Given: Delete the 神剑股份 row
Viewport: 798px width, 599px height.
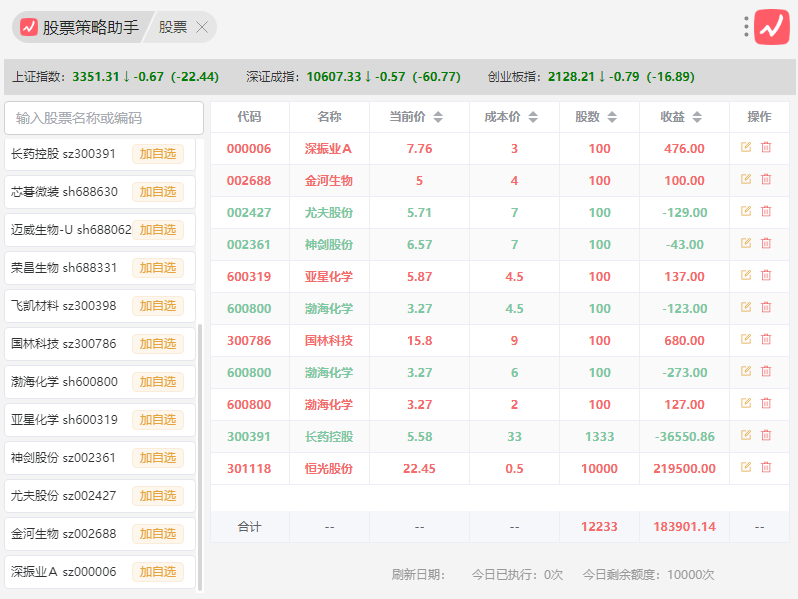Looking at the screenshot, I should 766,244.
